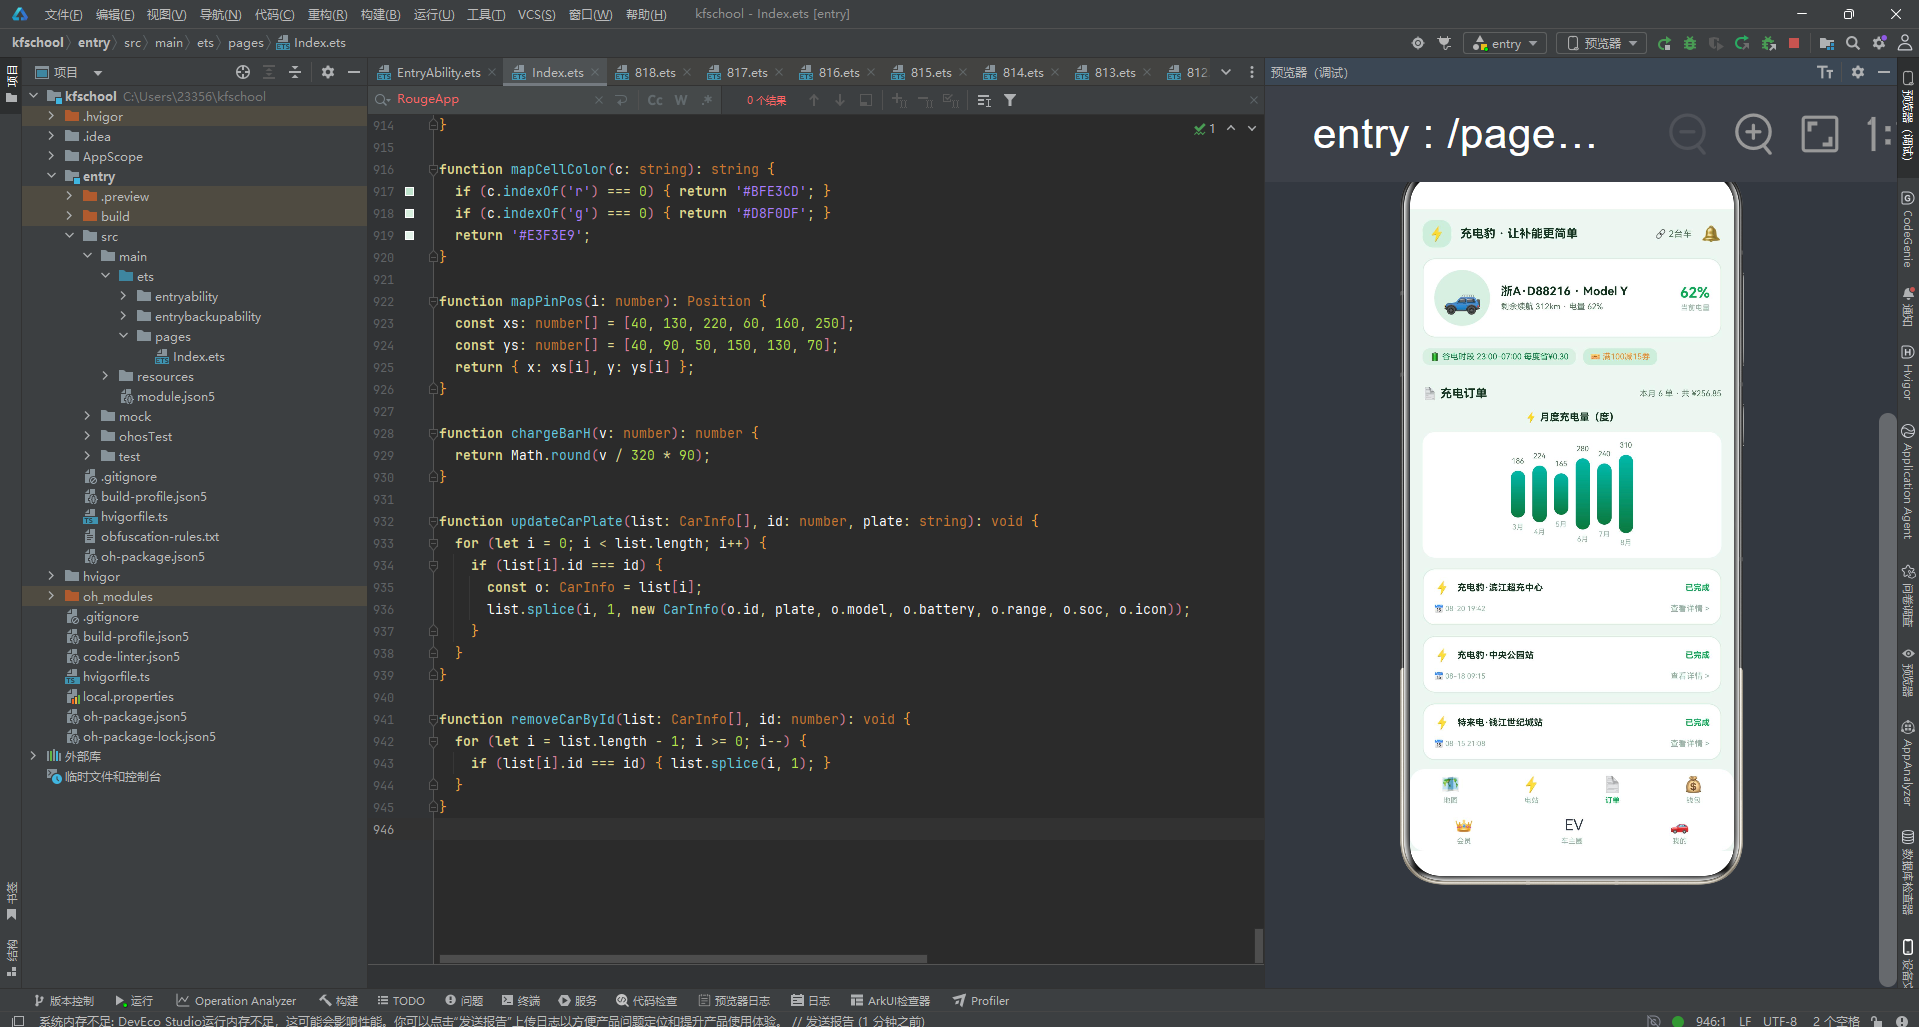Click the hot reload apply-changes icon
The height and width of the screenshot is (1027, 1919).
point(1742,43)
